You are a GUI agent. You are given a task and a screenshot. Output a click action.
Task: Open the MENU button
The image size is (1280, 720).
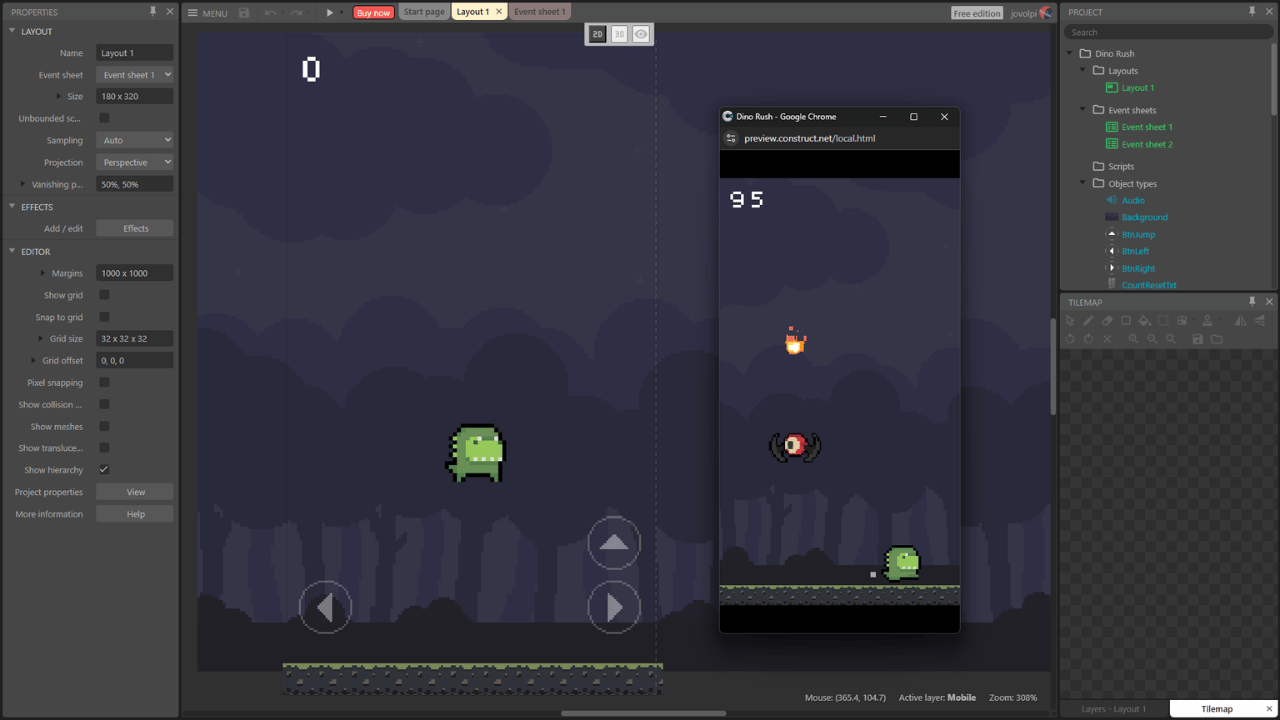[x=207, y=13]
